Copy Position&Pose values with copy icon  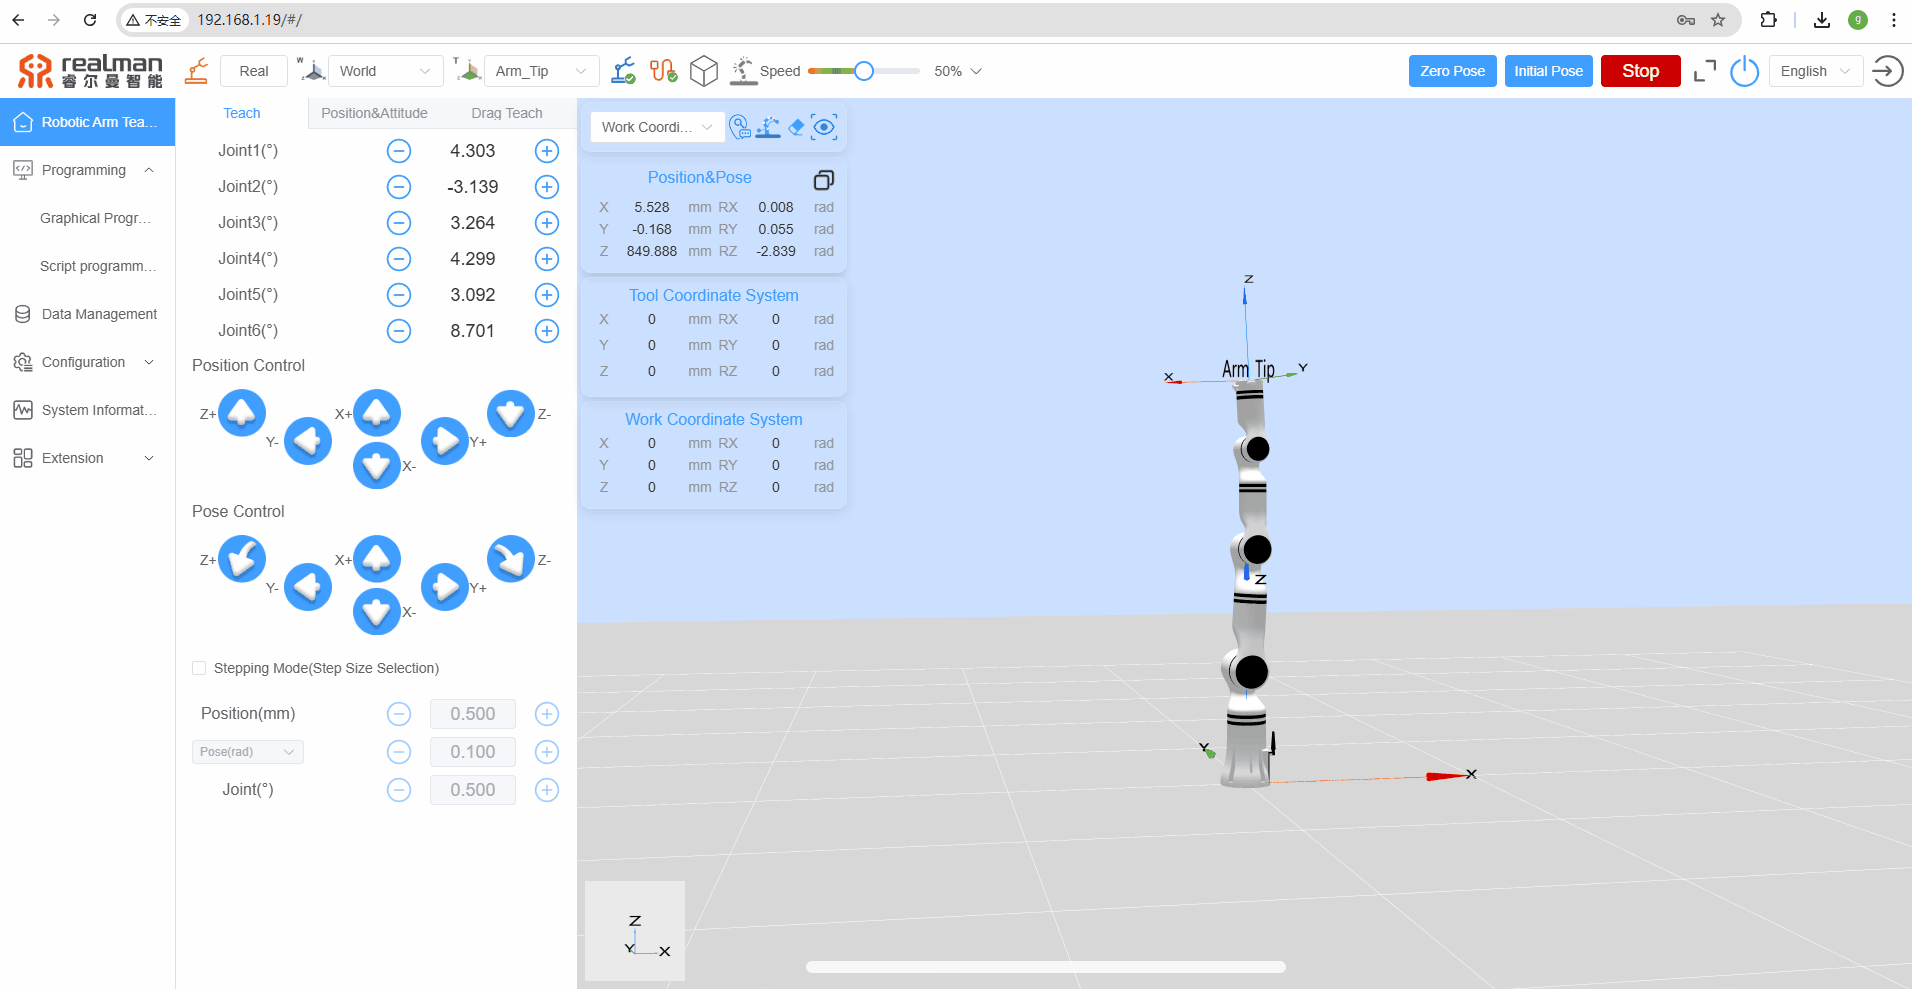[823, 180]
